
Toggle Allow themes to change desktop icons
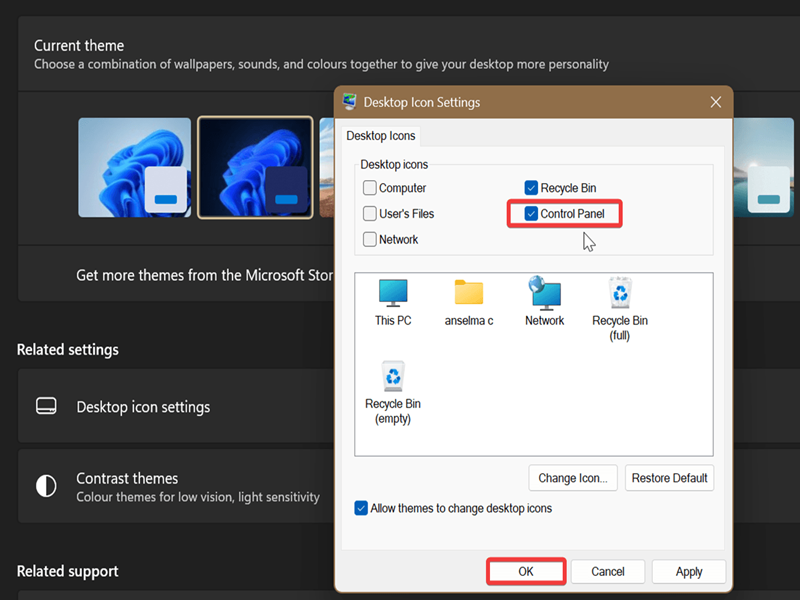(361, 508)
